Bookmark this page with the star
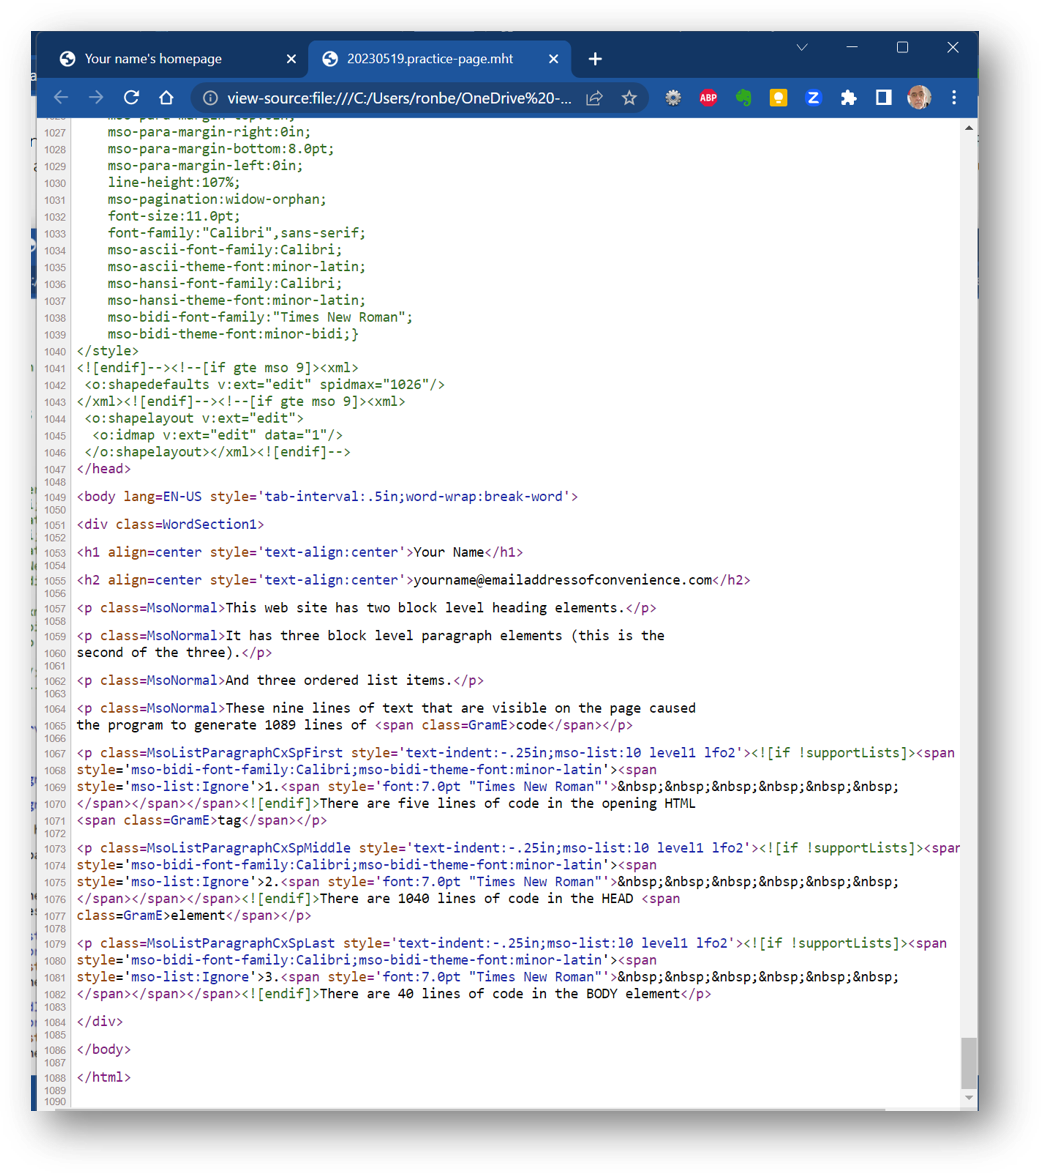1041x1173 pixels. 629,97
